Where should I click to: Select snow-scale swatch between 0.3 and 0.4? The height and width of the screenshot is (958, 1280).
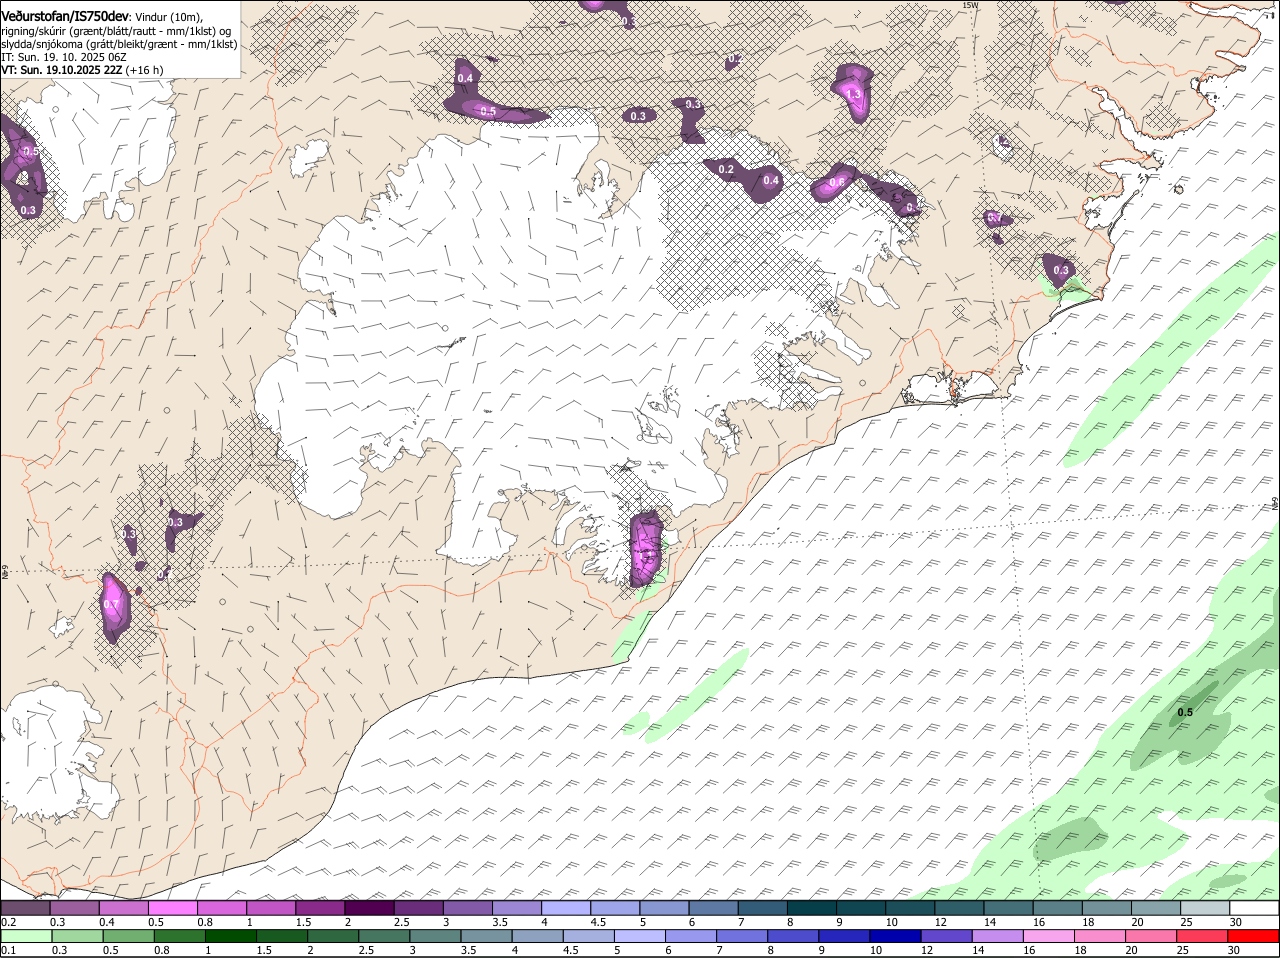[x=74, y=908]
